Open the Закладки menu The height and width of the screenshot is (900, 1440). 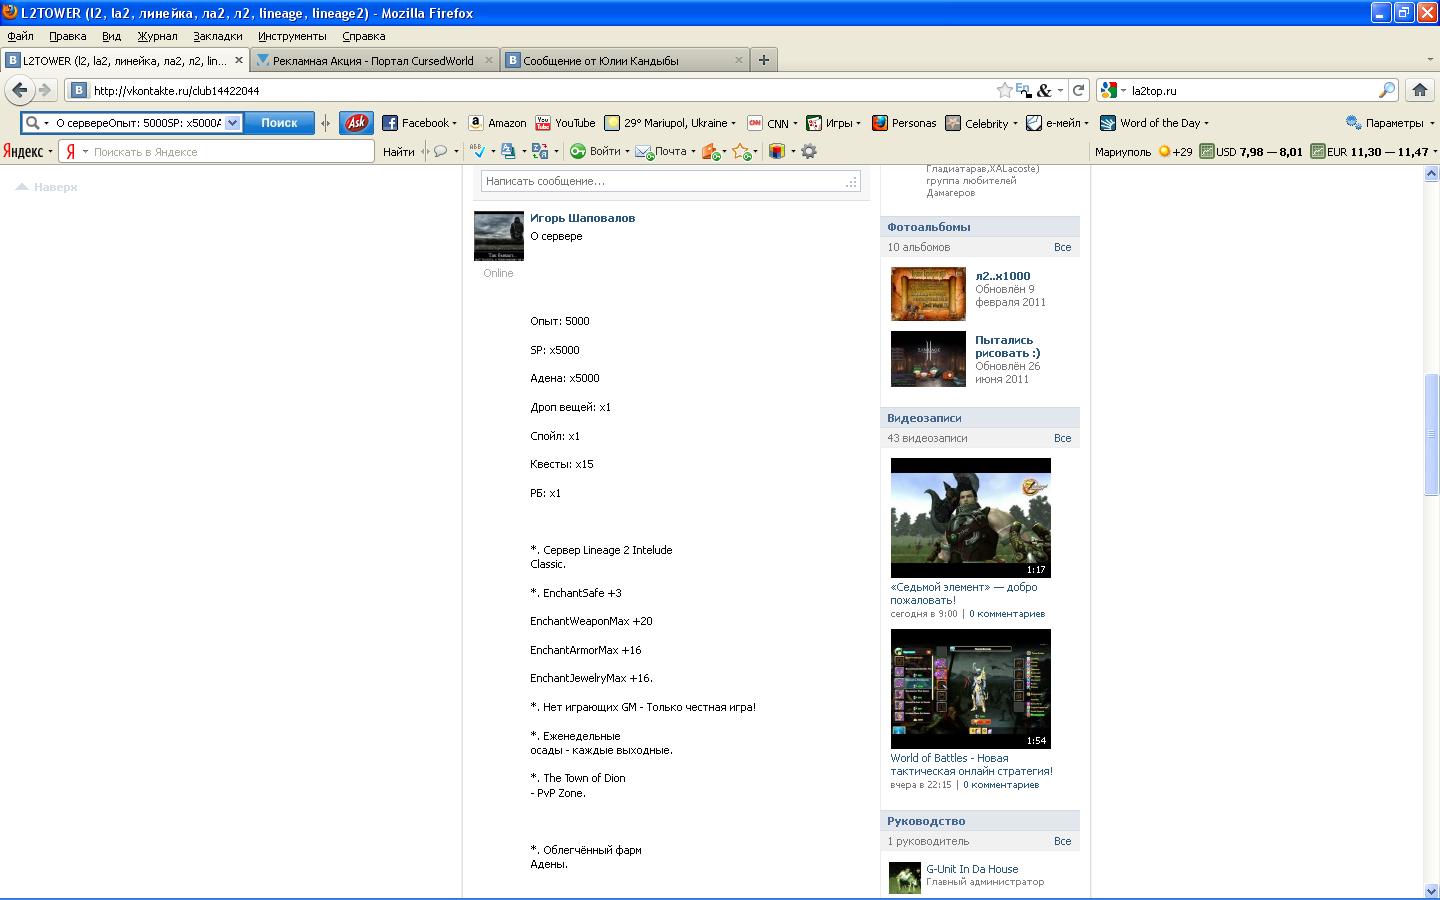[218, 36]
